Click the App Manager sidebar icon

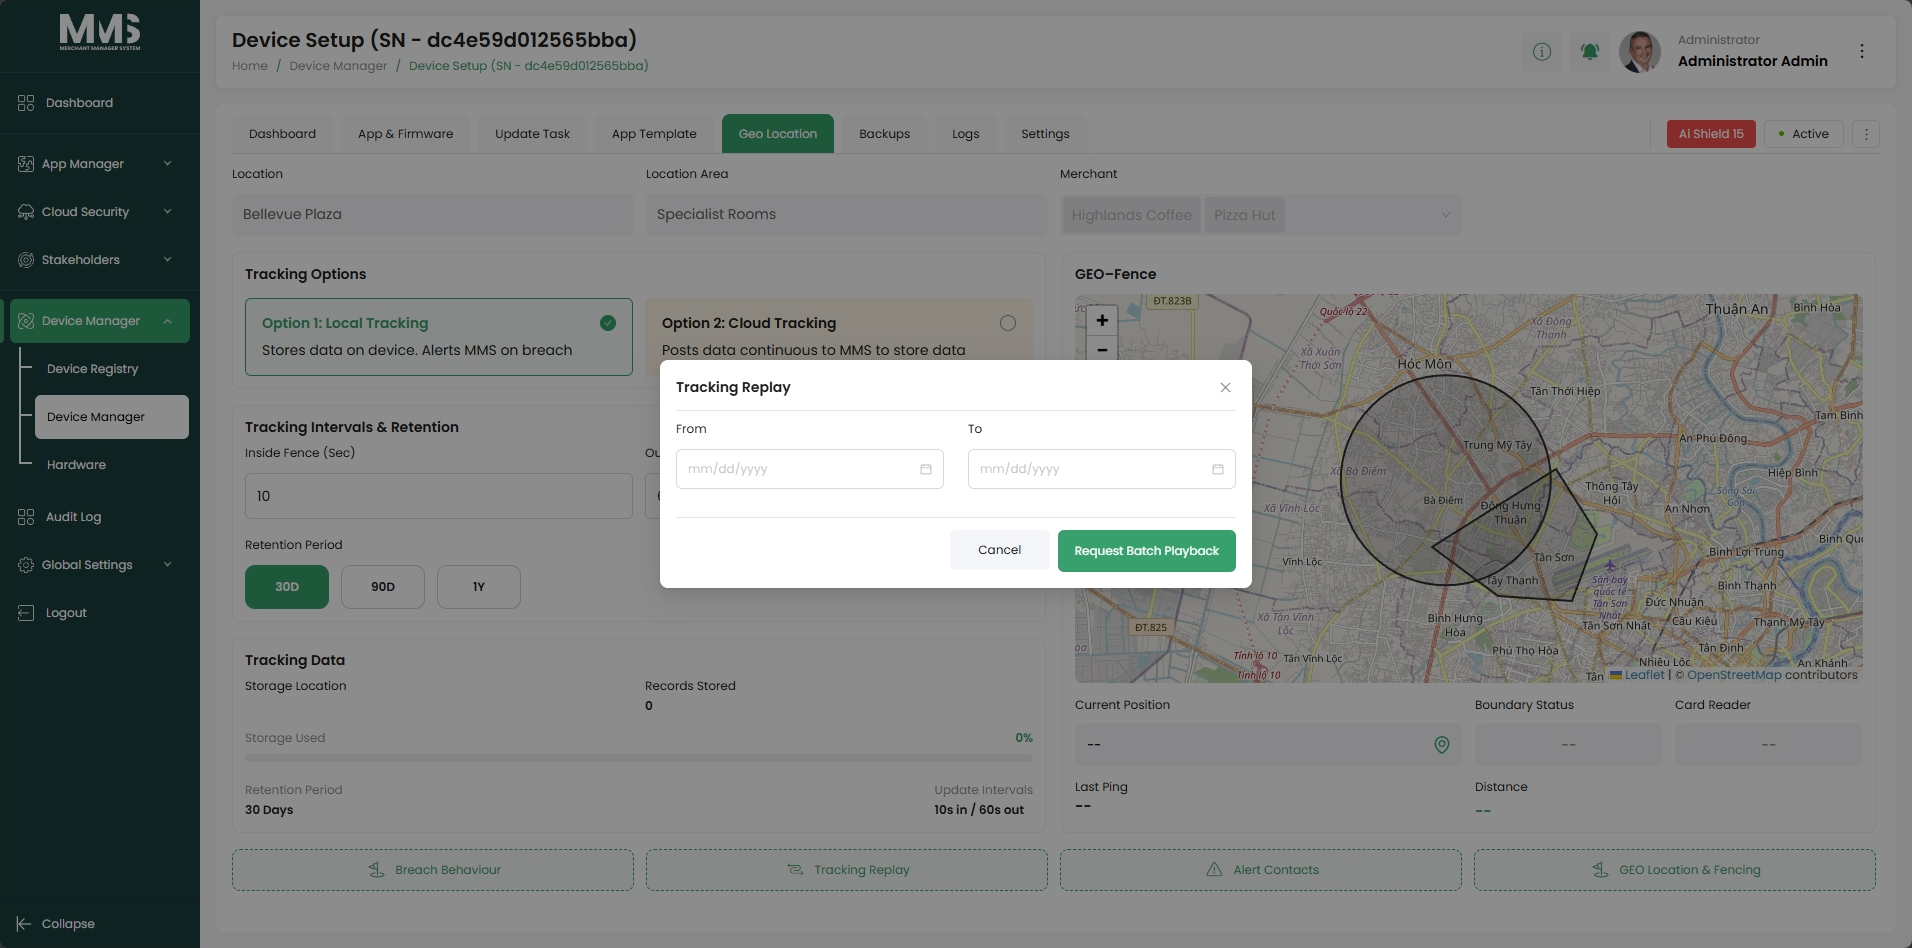(26, 164)
